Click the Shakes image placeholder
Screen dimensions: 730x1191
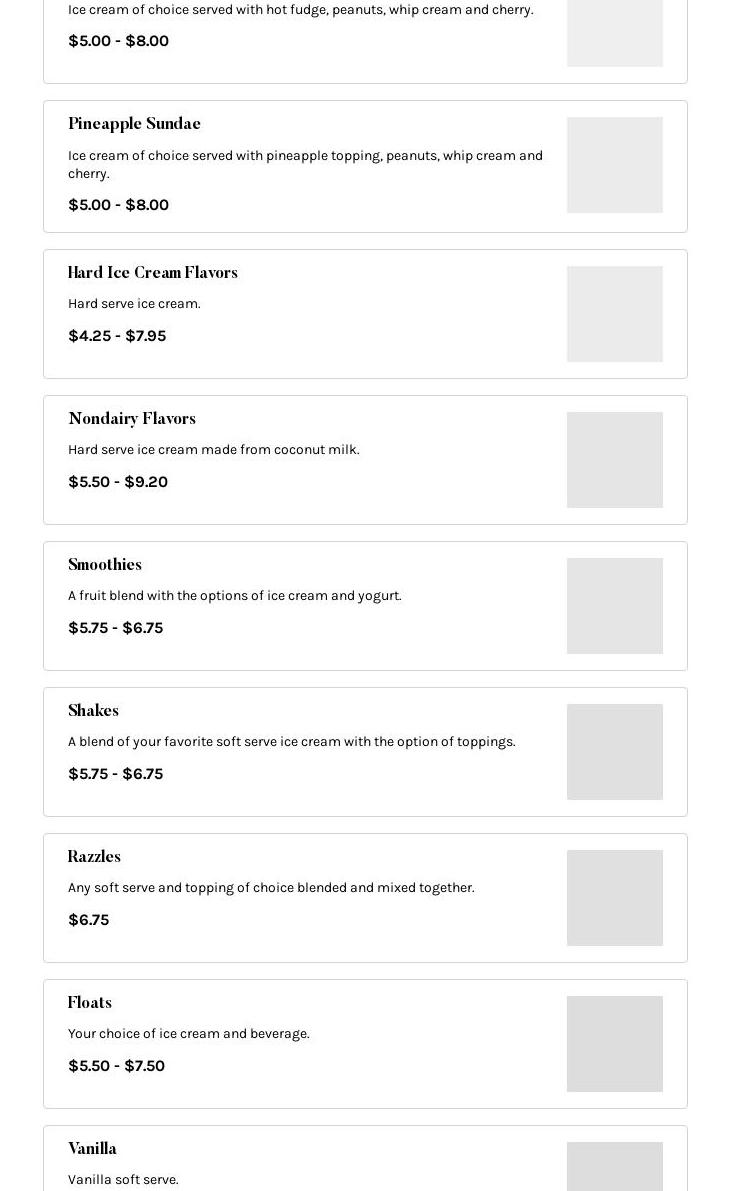[x=614, y=752]
